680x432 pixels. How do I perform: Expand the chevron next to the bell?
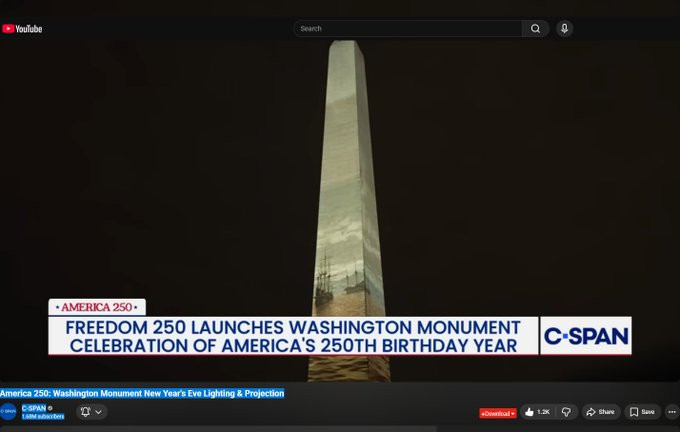(x=98, y=412)
